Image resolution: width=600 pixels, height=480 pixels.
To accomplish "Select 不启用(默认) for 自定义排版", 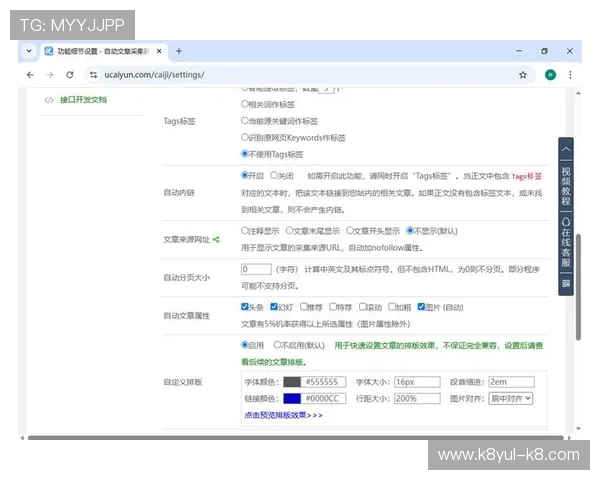I will point(277,345).
